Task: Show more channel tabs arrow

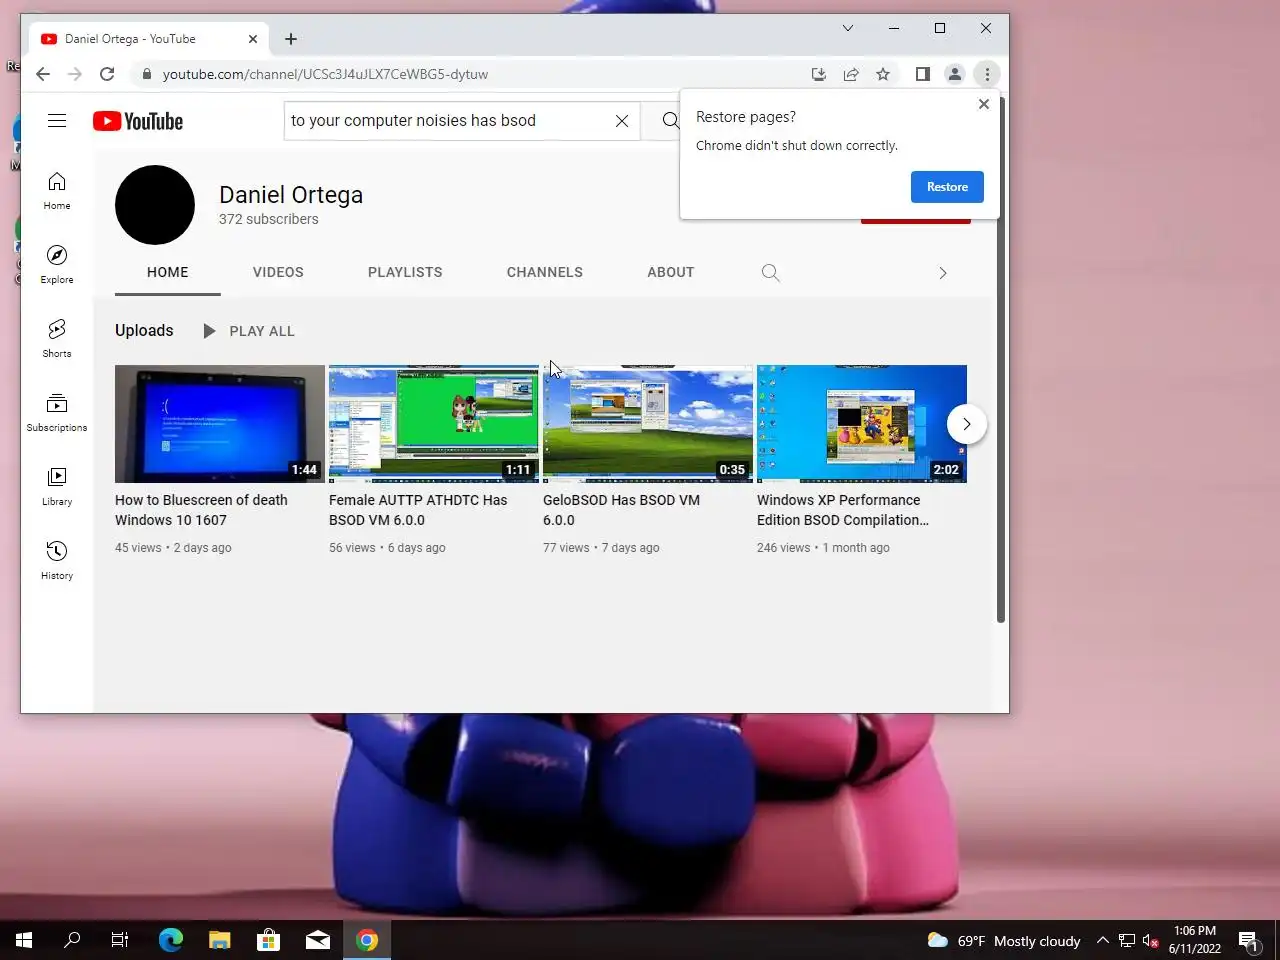Action: (942, 273)
